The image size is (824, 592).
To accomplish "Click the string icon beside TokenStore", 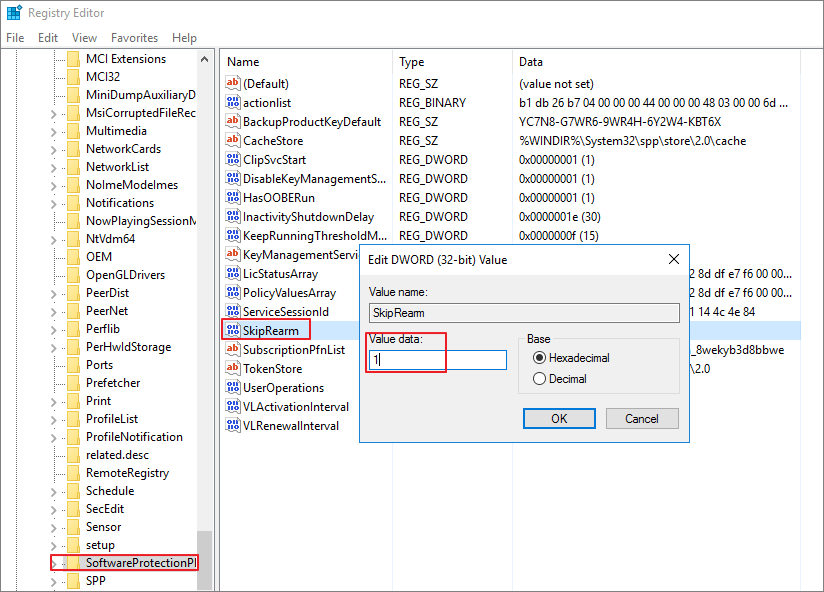I will (233, 368).
